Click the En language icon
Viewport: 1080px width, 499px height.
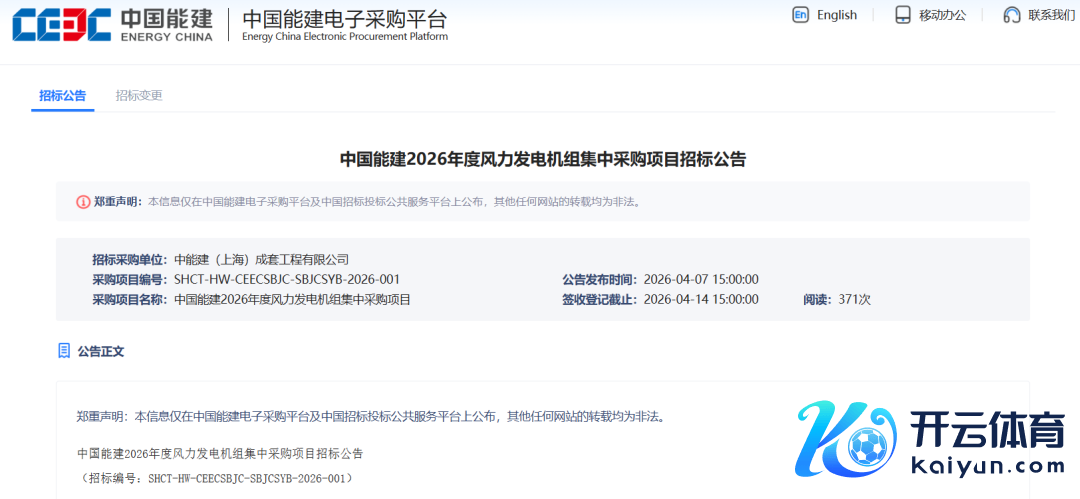(x=800, y=15)
